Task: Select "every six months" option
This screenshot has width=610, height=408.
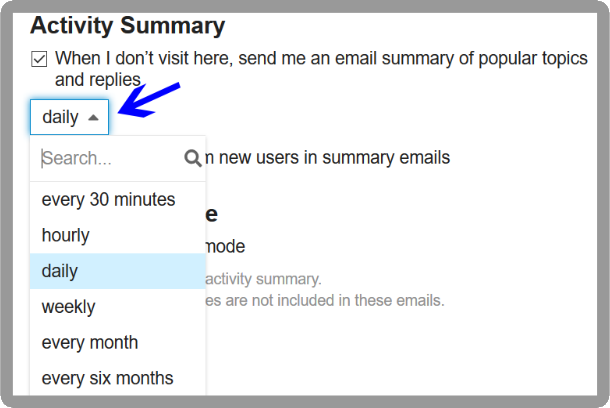Action: [x=107, y=378]
